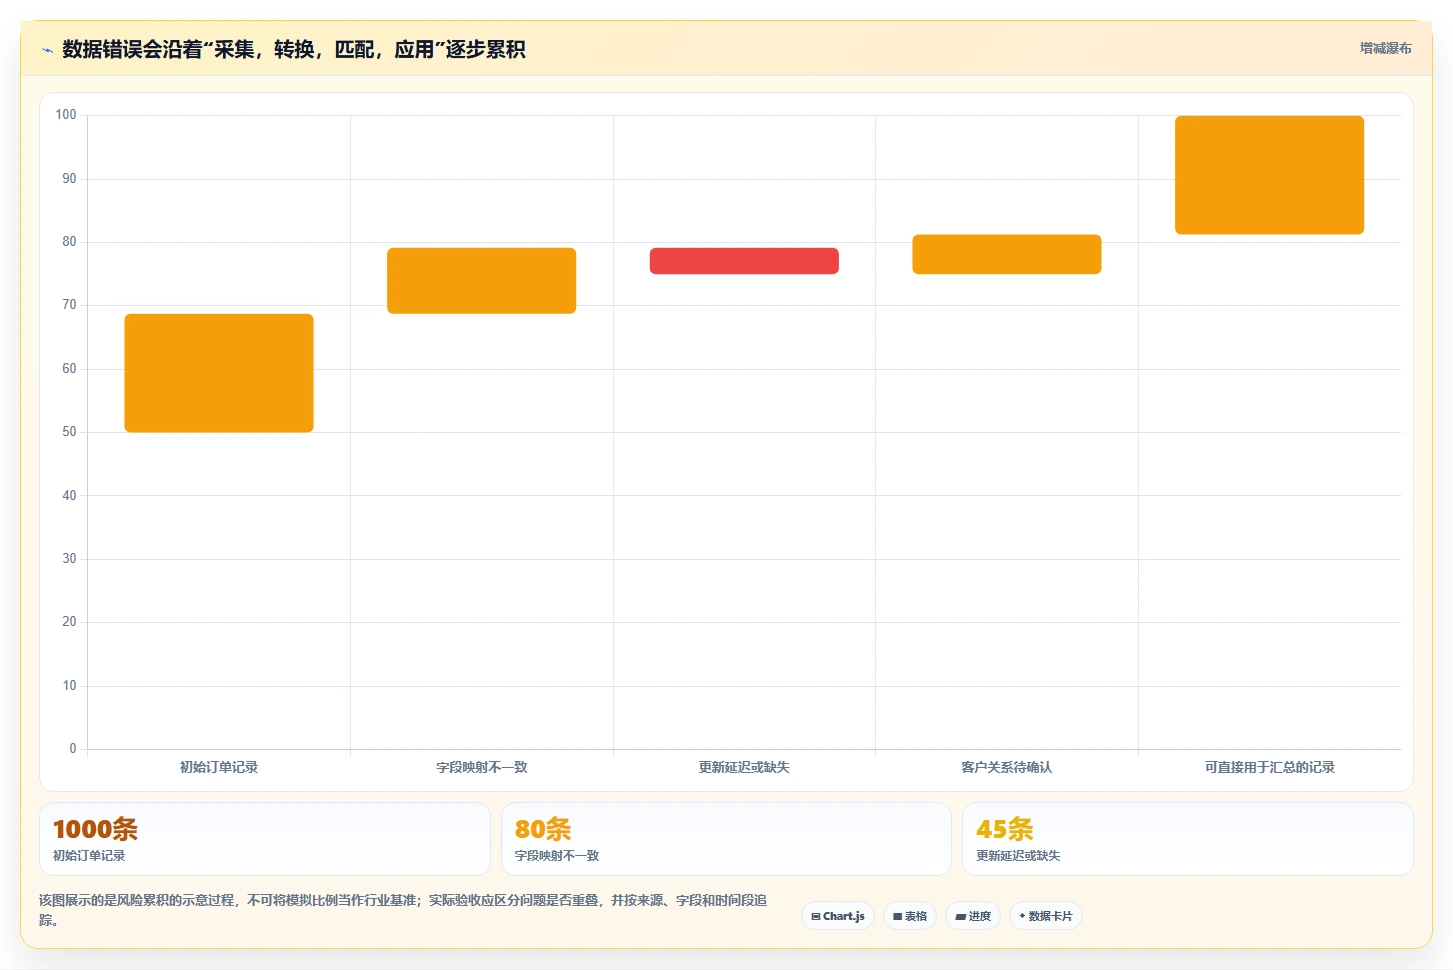Click the x-axis label 初始订单记录
1453x970 pixels.
(219, 767)
